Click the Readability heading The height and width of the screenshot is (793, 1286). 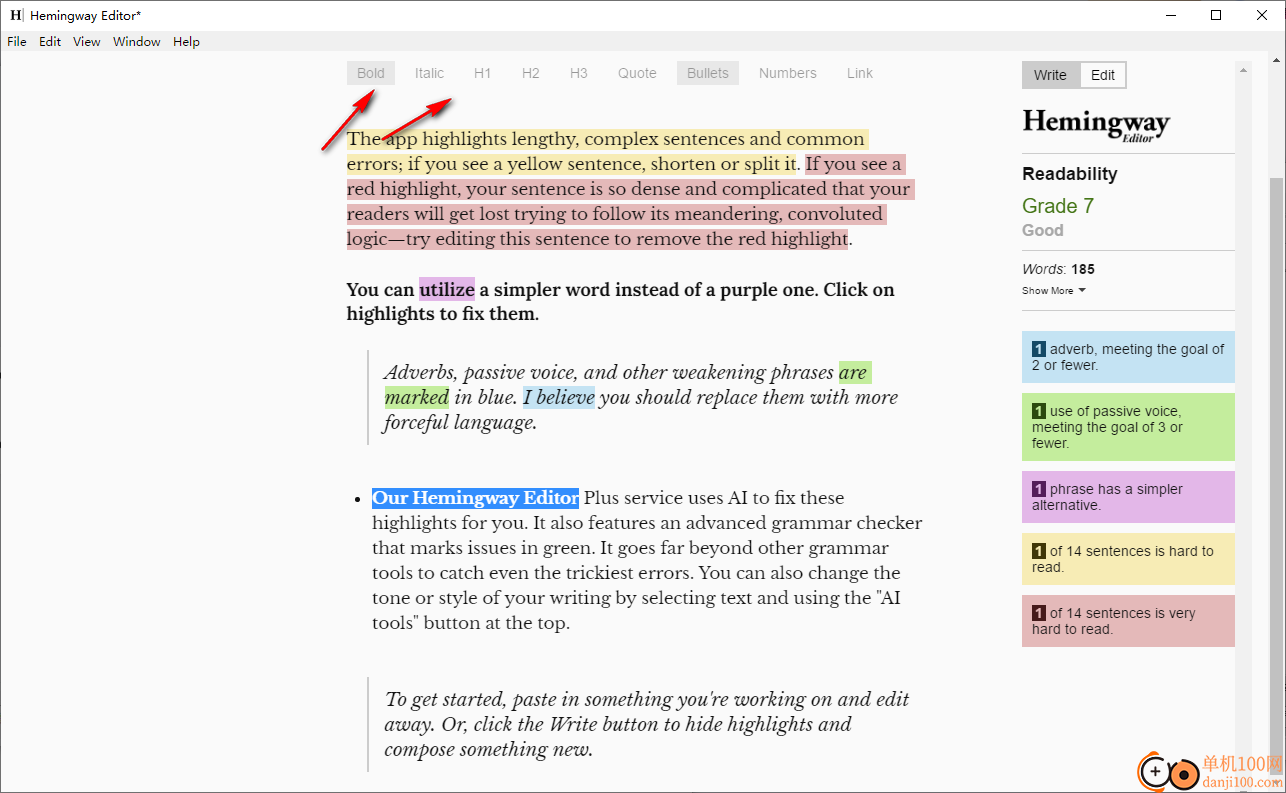1070,174
